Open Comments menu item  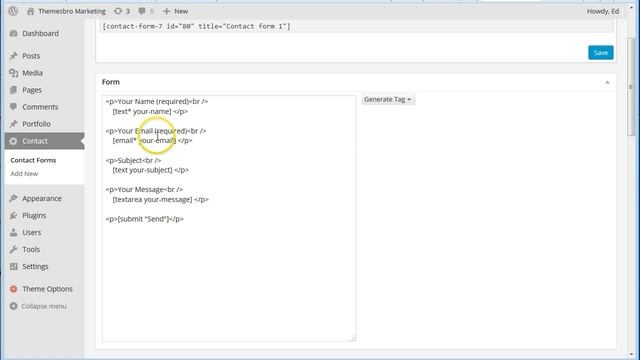pos(40,107)
